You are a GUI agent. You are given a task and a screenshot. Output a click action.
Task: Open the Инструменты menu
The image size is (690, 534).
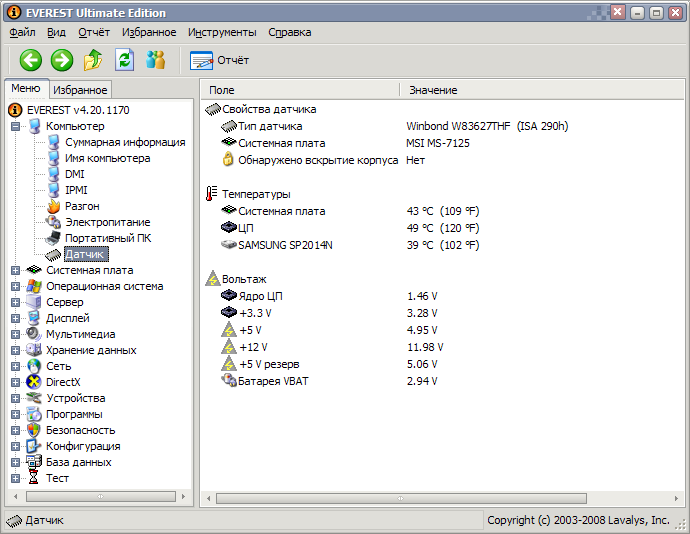222,32
